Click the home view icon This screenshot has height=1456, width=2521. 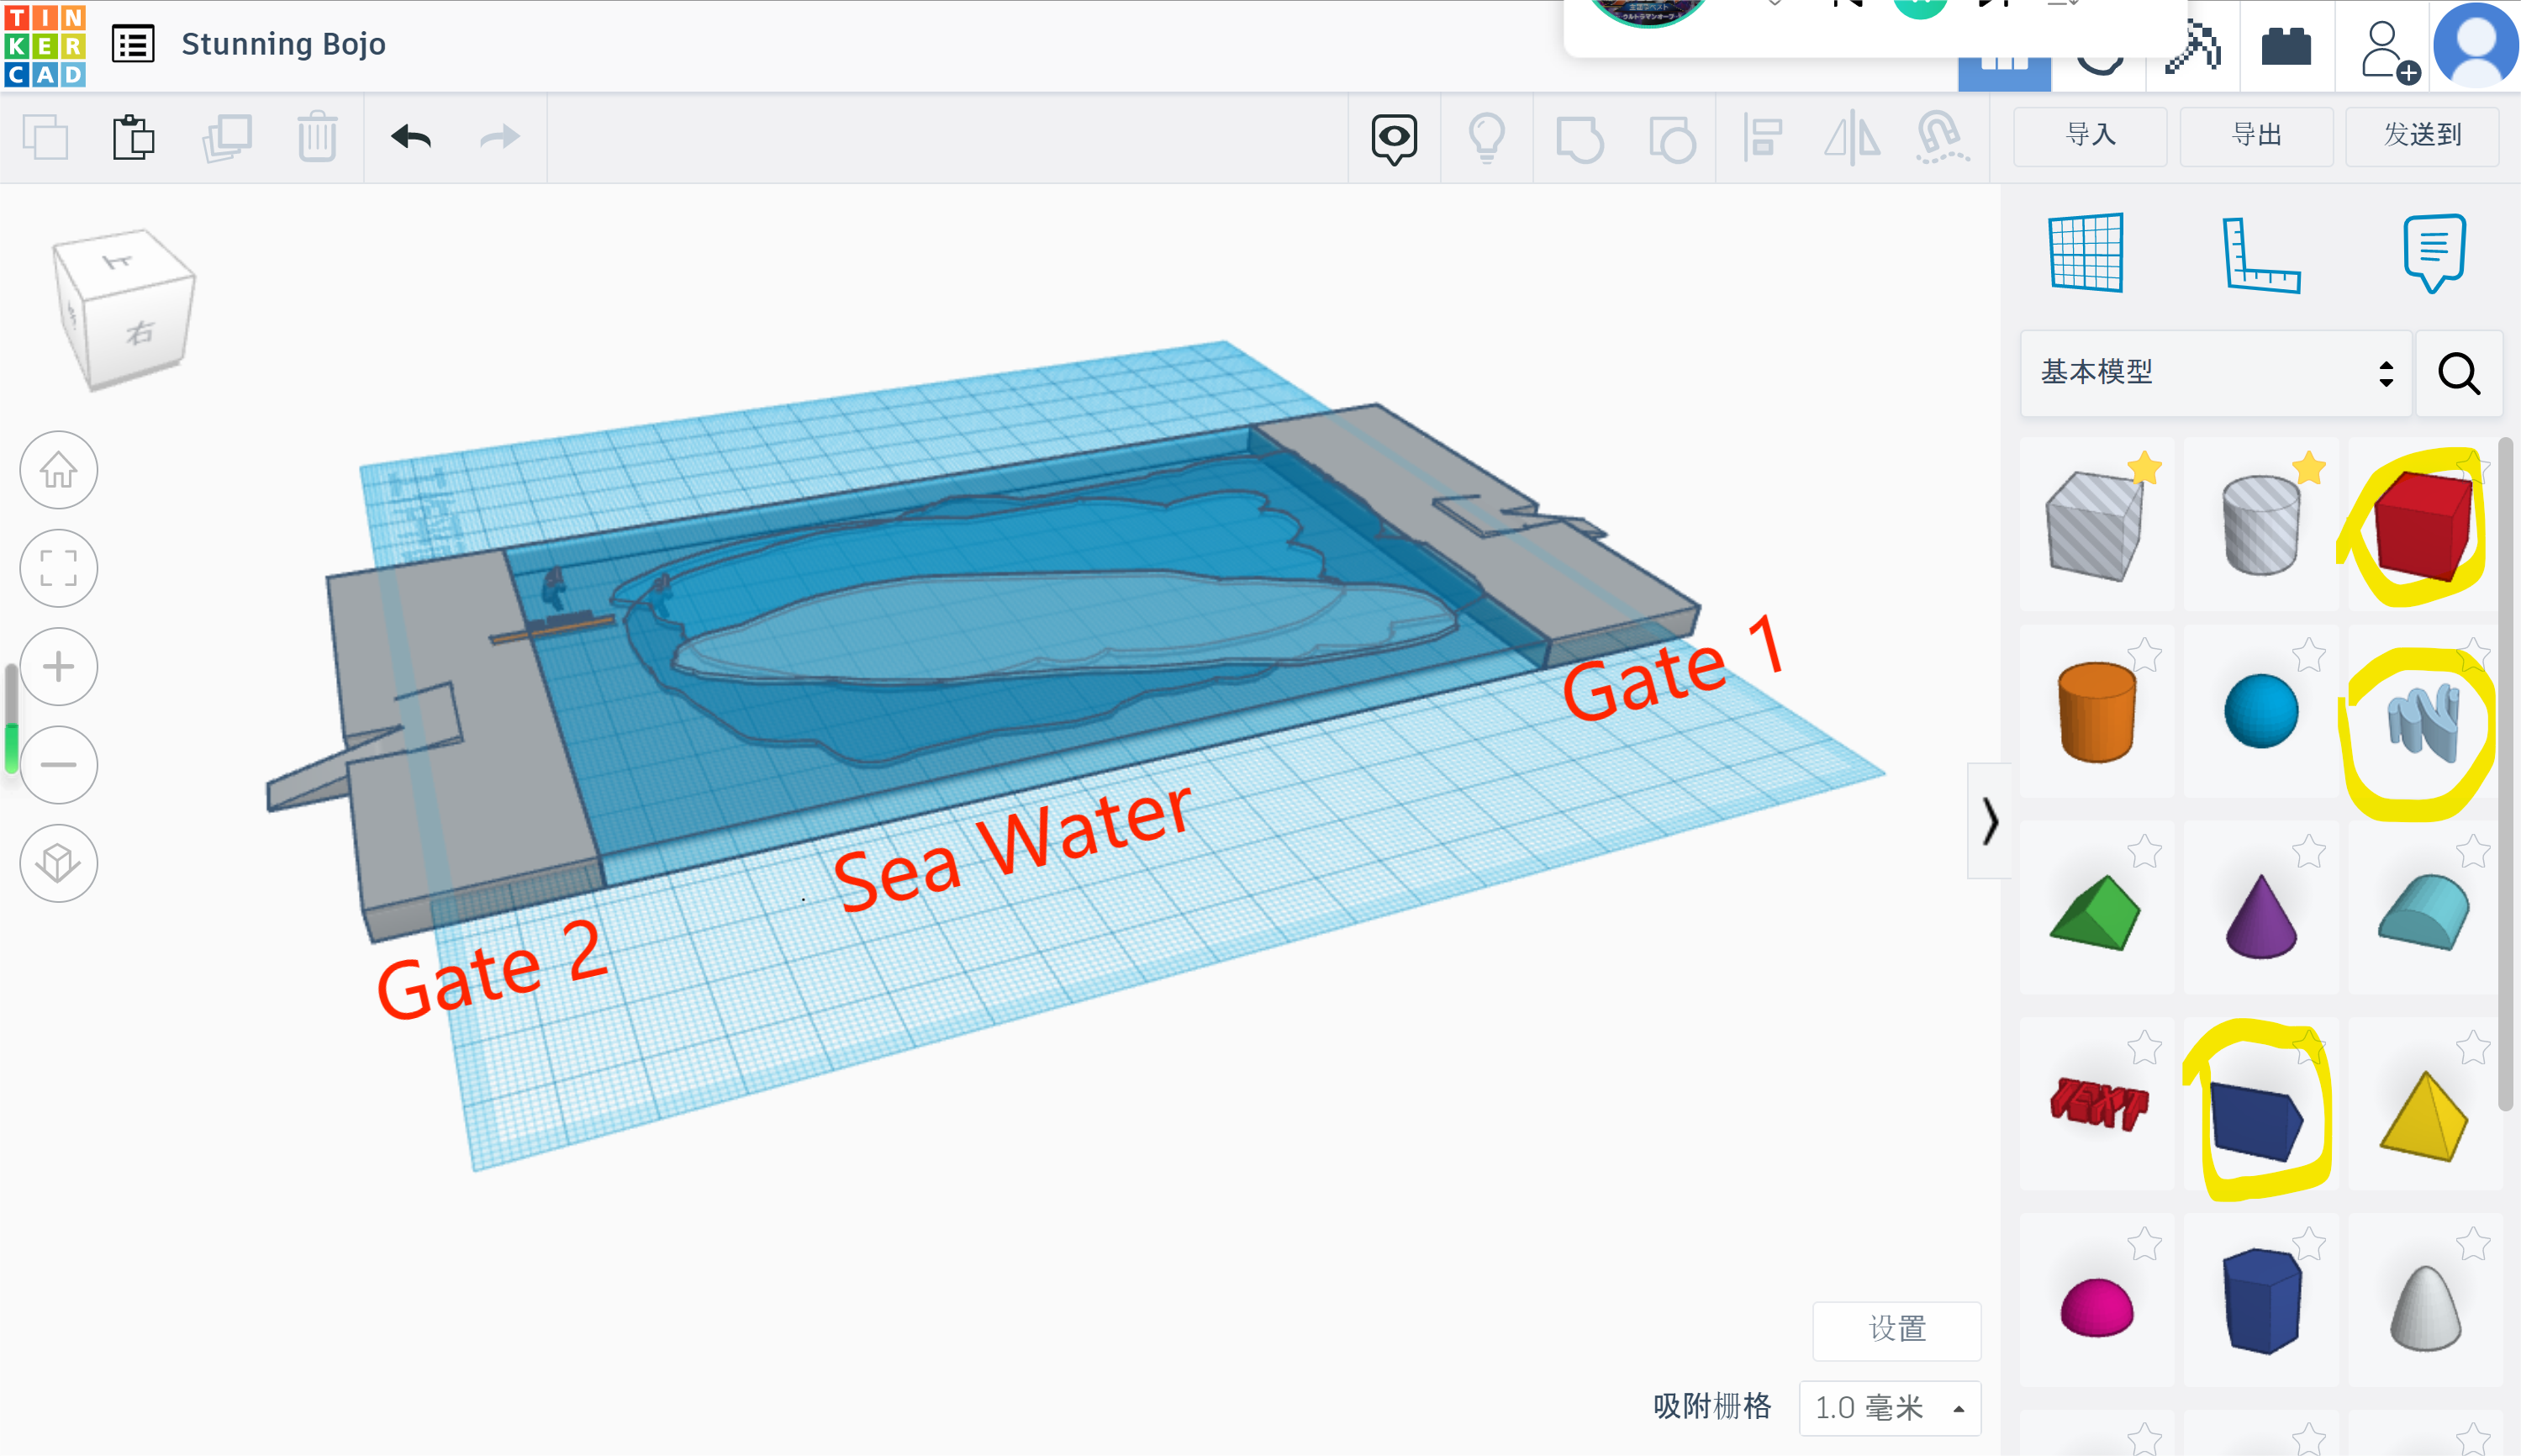click(x=58, y=470)
